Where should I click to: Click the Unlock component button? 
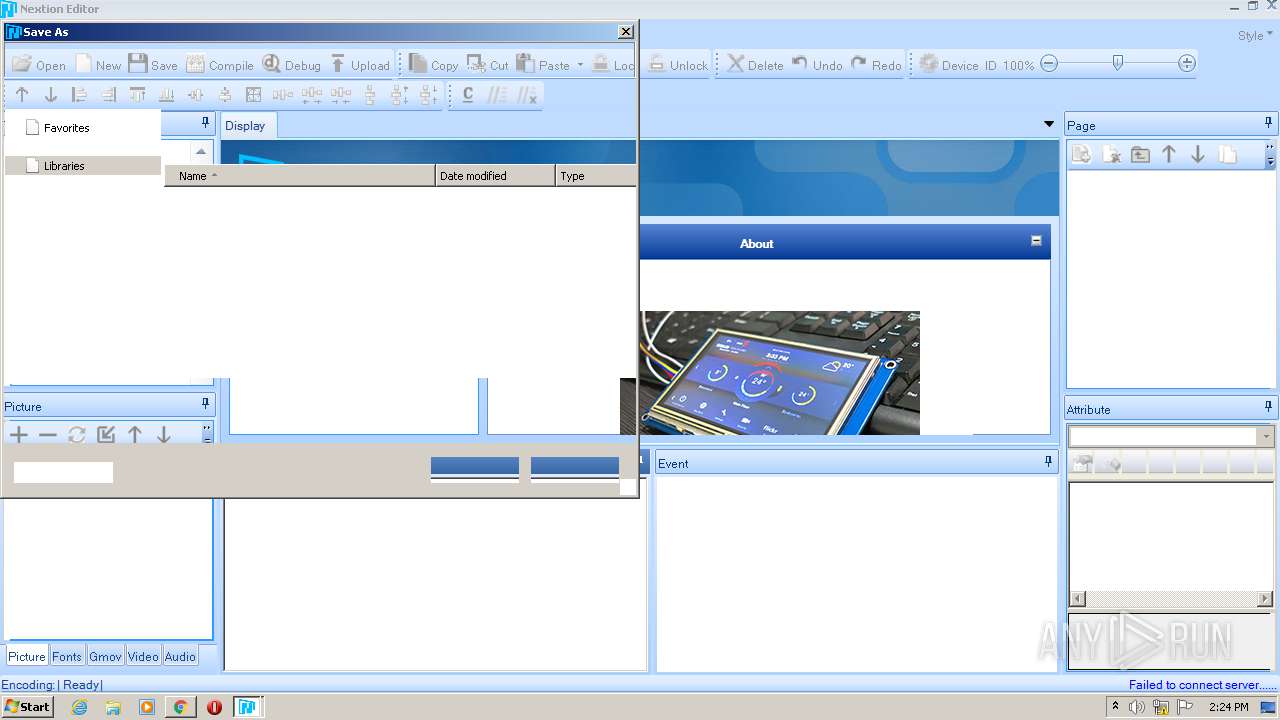click(678, 64)
